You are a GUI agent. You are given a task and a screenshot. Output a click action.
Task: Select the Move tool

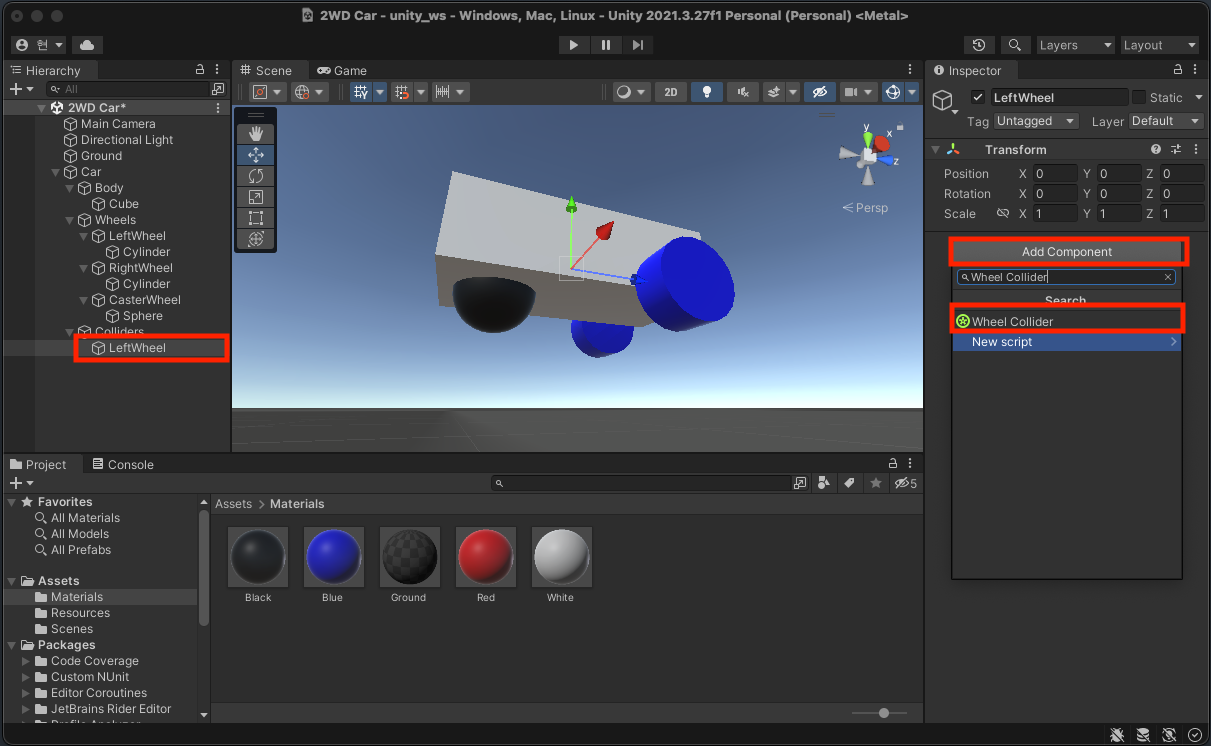(255, 155)
